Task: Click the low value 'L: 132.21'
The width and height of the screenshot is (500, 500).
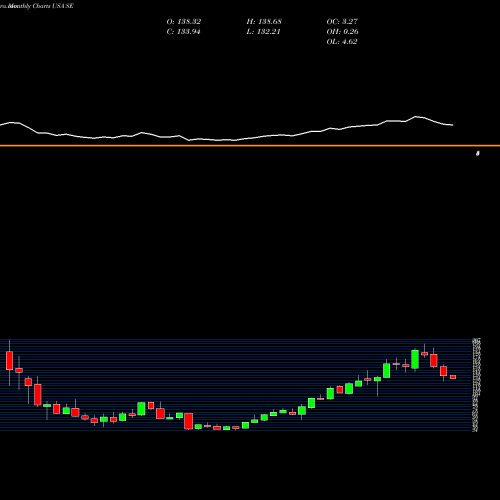Action: coord(263,31)
